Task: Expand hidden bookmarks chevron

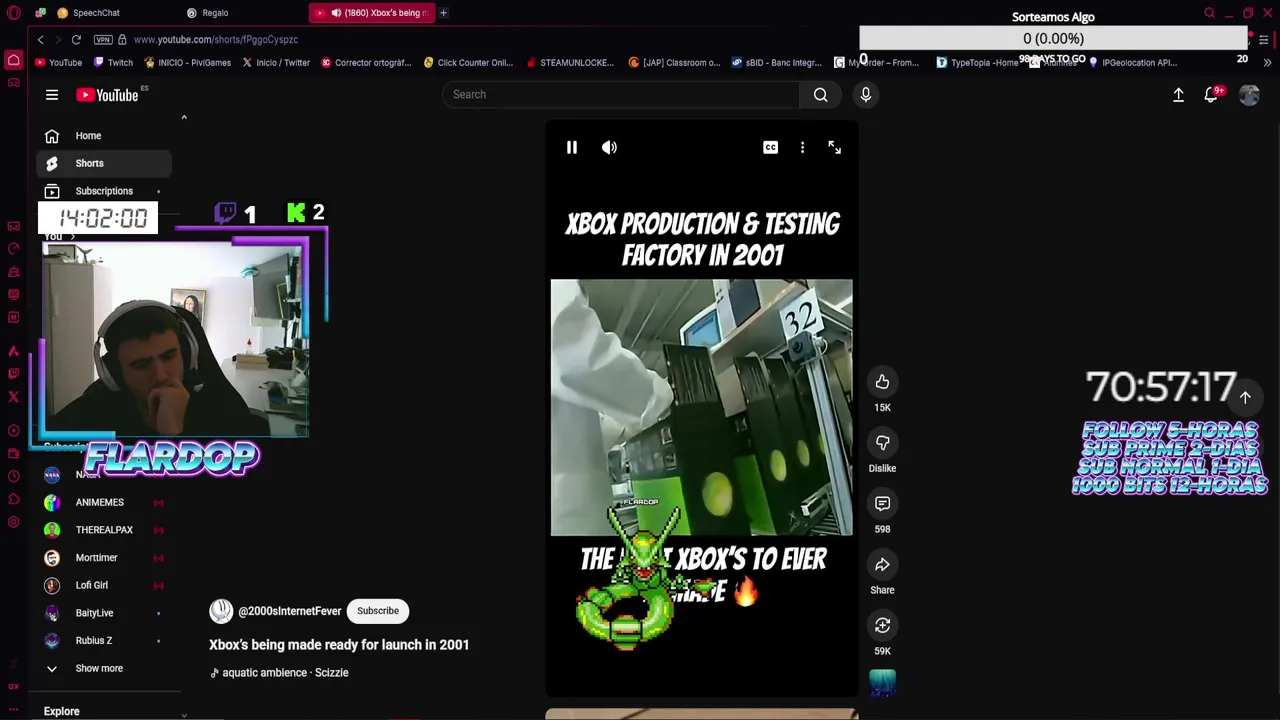Action: pyautogui.click(x=1267, y=62)
